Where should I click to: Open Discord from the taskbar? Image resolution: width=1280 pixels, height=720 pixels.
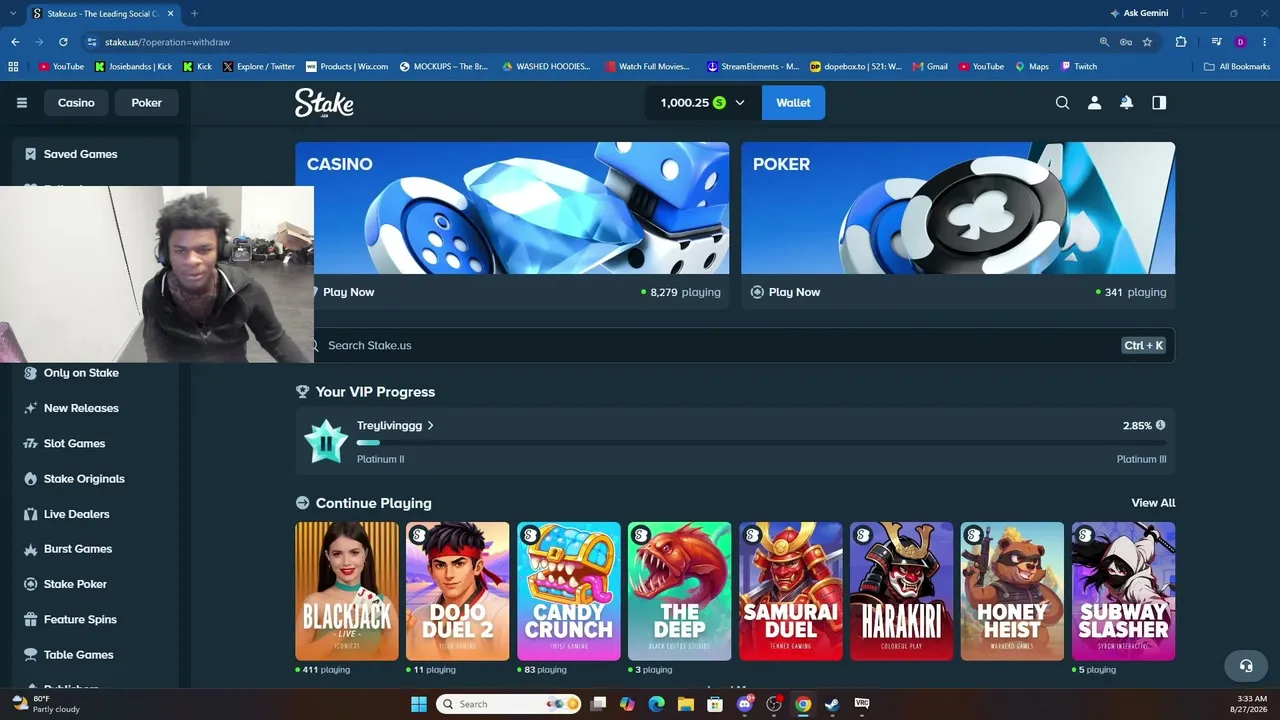coord(744,704)
